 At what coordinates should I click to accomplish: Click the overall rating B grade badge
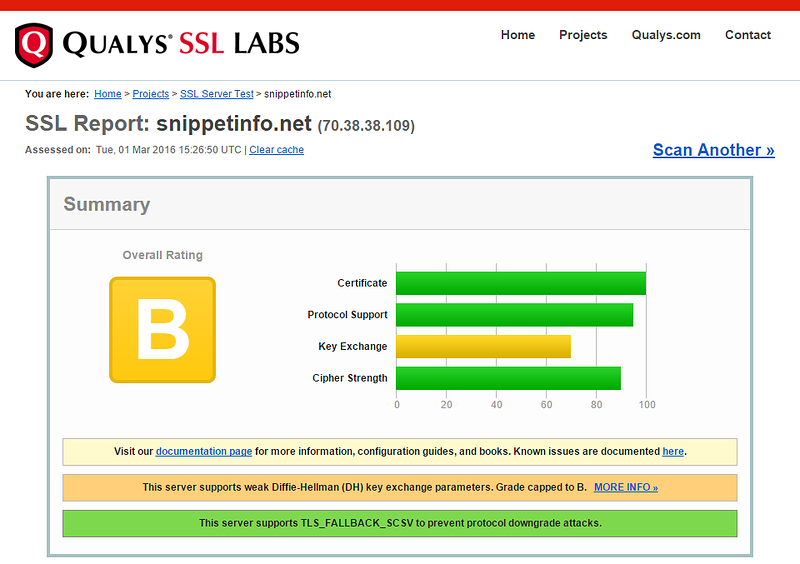163,330
